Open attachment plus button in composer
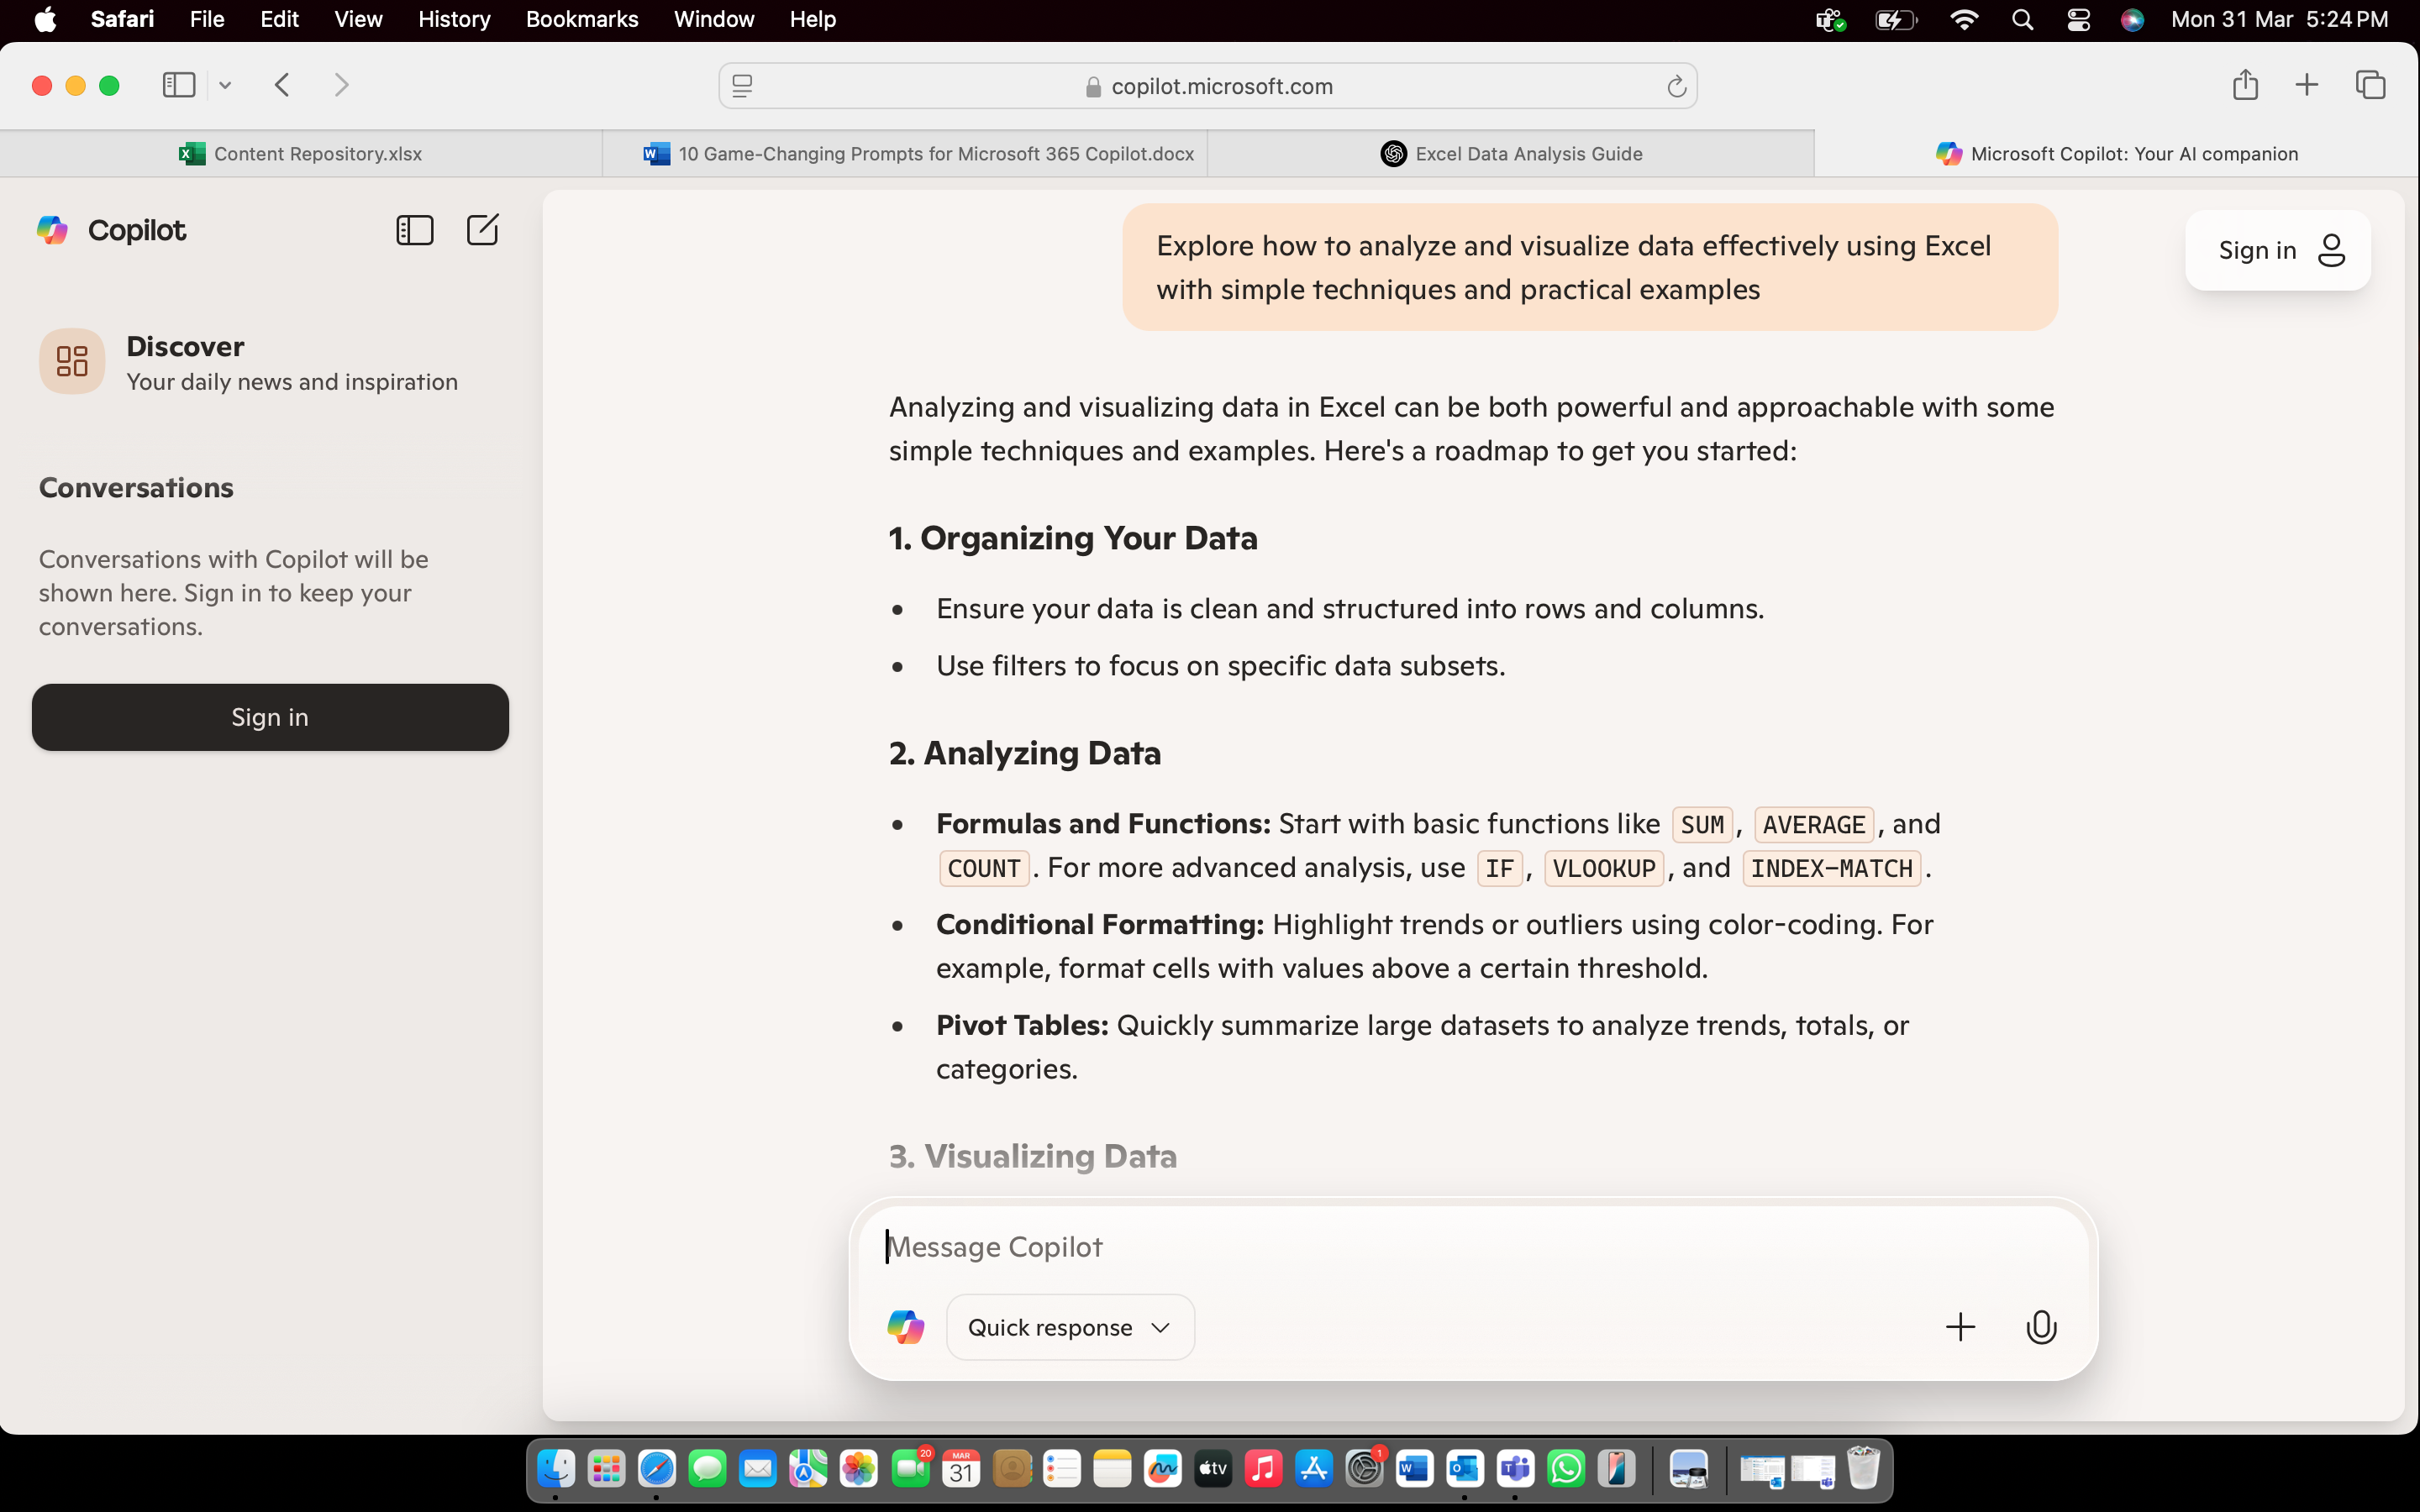The width and height of the screenshot is (2420, 1512). [1960, 1327]
